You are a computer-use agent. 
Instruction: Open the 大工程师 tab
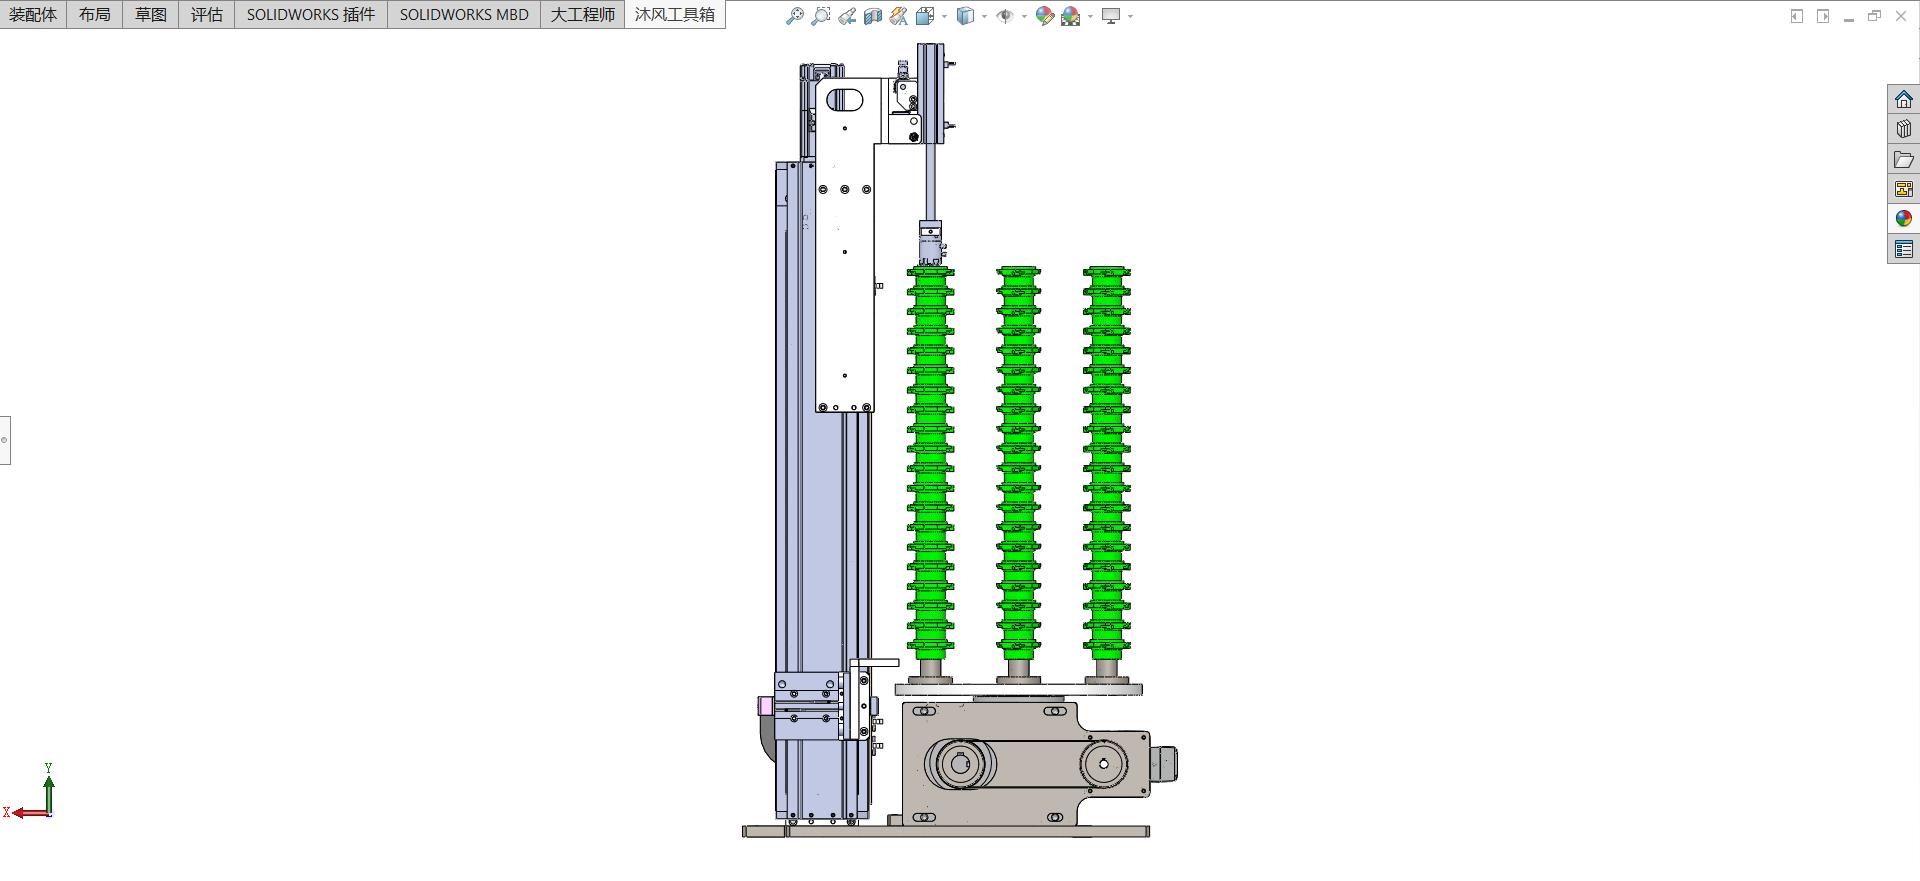583,14
